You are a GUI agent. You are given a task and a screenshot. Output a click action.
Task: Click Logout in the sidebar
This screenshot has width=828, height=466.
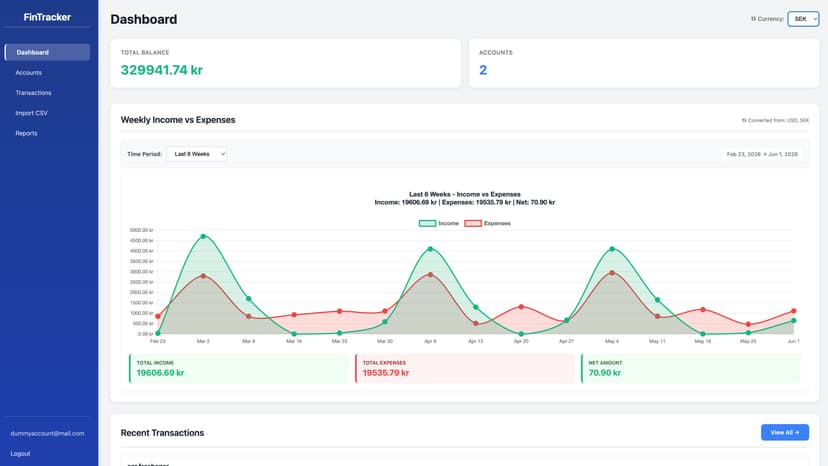tap(20, 453)
